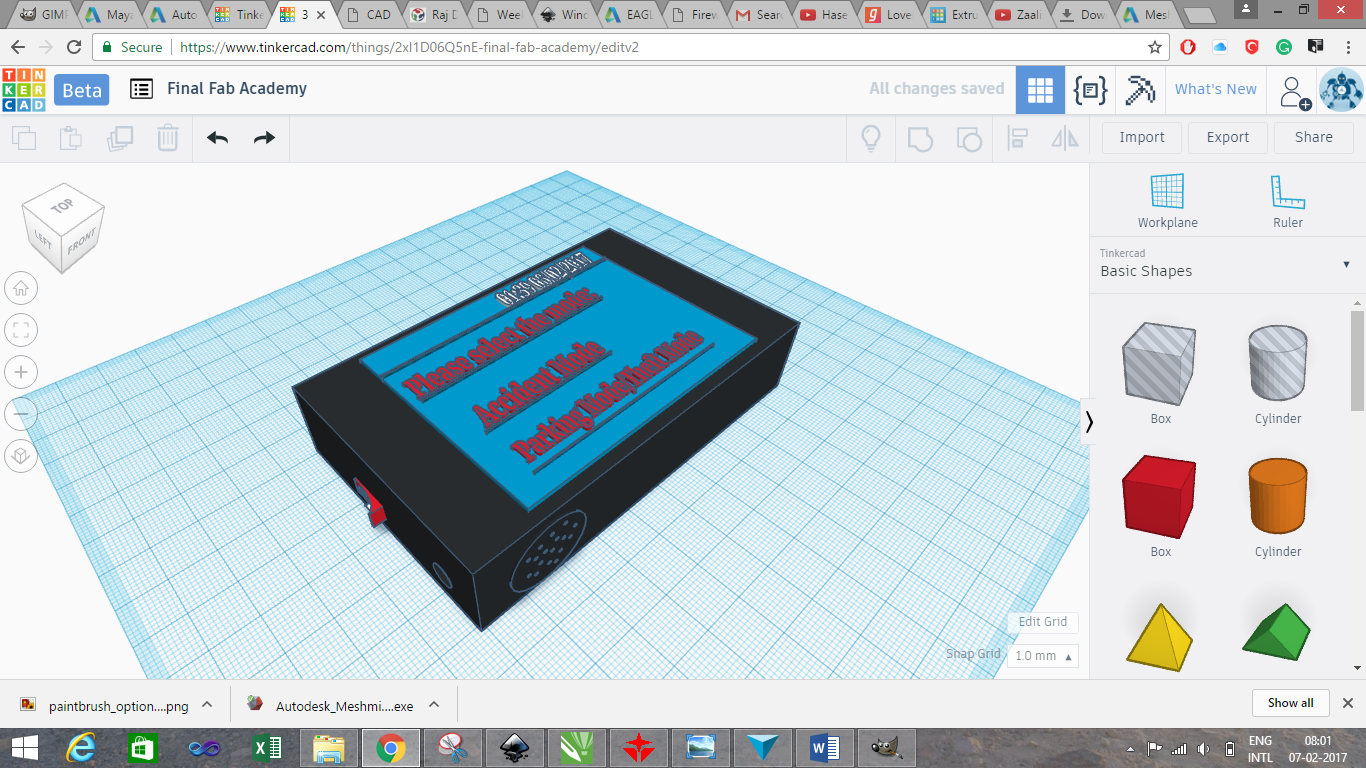The image size is (1366, 768).
Task: Click the Group shapes icon
Action: click(920, 138)
